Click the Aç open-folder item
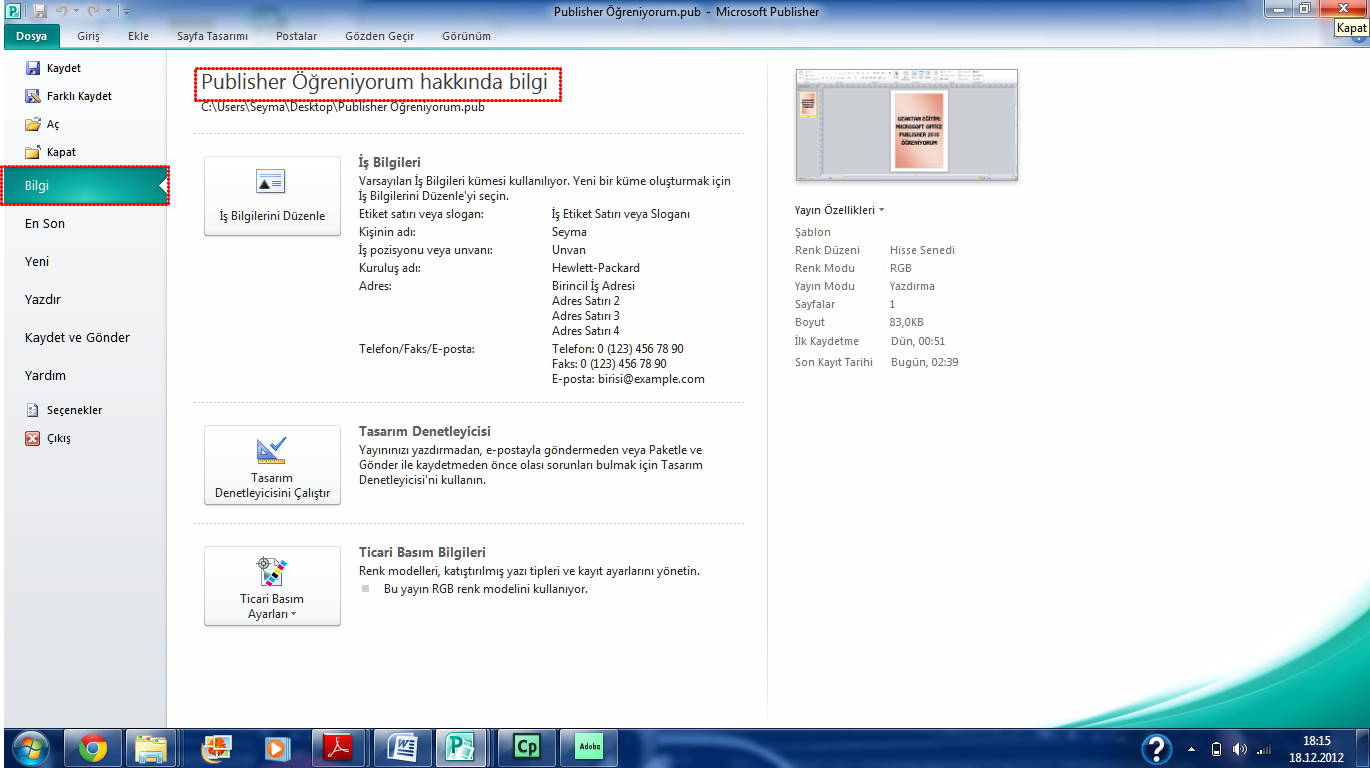Viewport: 1370px width, 768px height. 42,124
